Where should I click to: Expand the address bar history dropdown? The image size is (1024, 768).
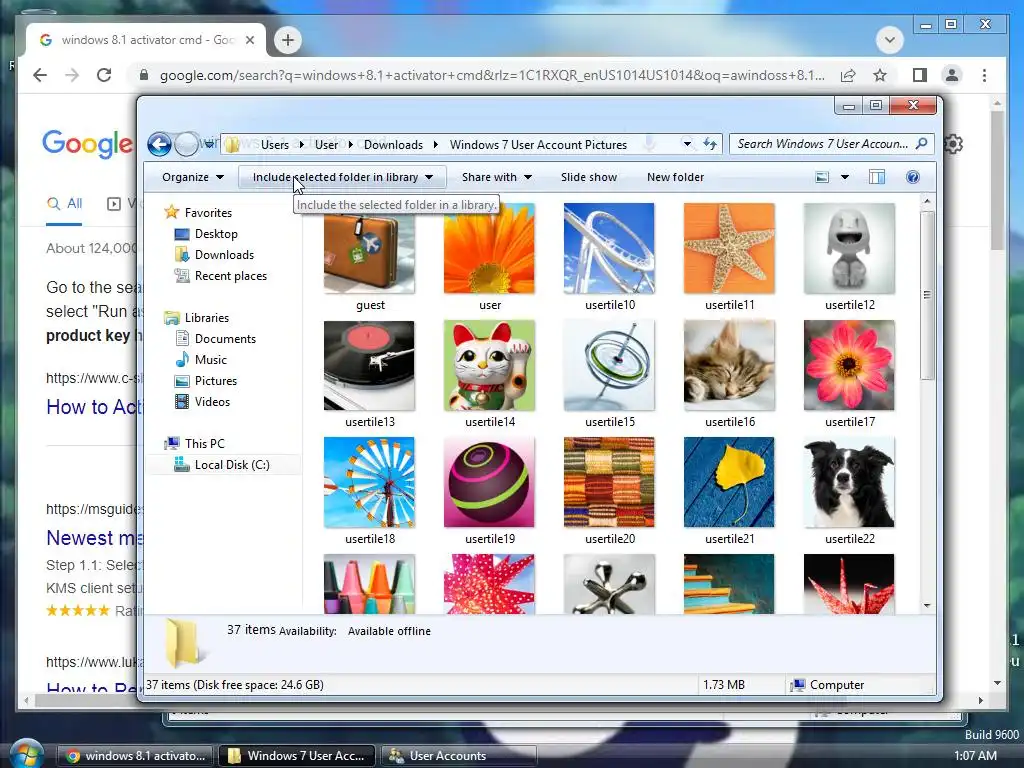[687, 144]
